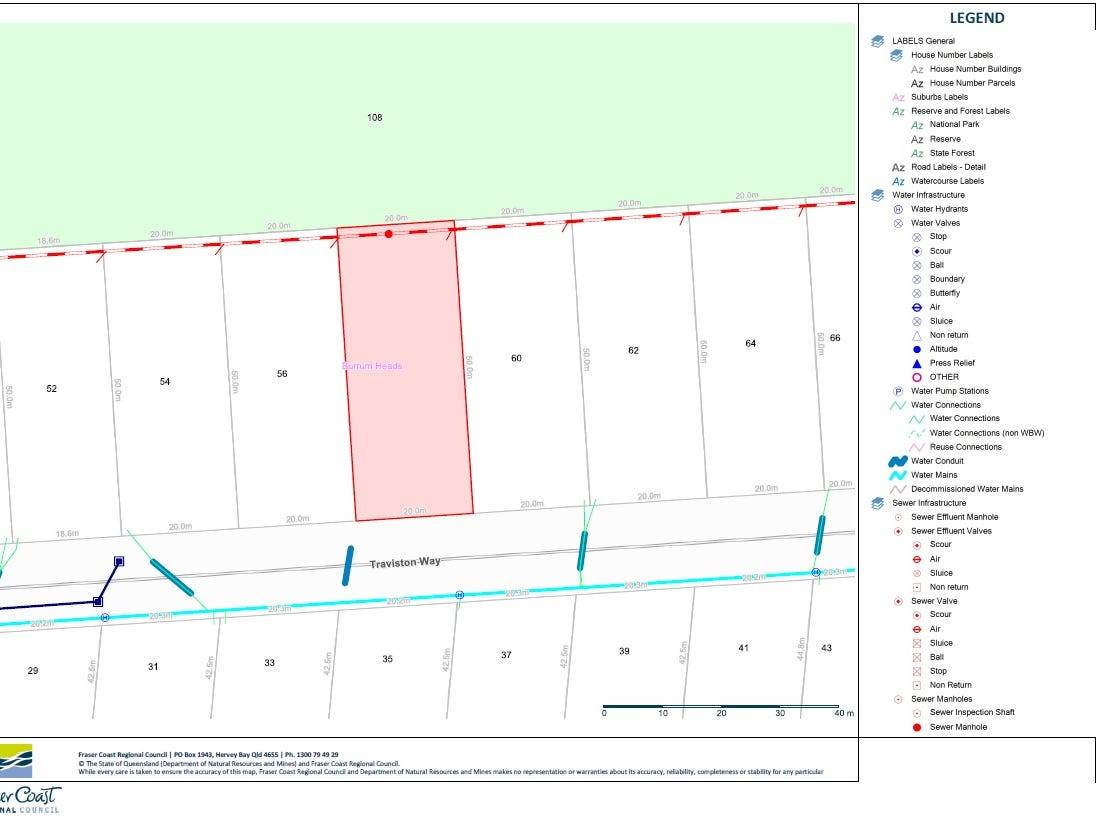The width and height of the screenshot is (1096, 822).
Task: Click the LABELS General layer stack icon
Action: point(877,41)
